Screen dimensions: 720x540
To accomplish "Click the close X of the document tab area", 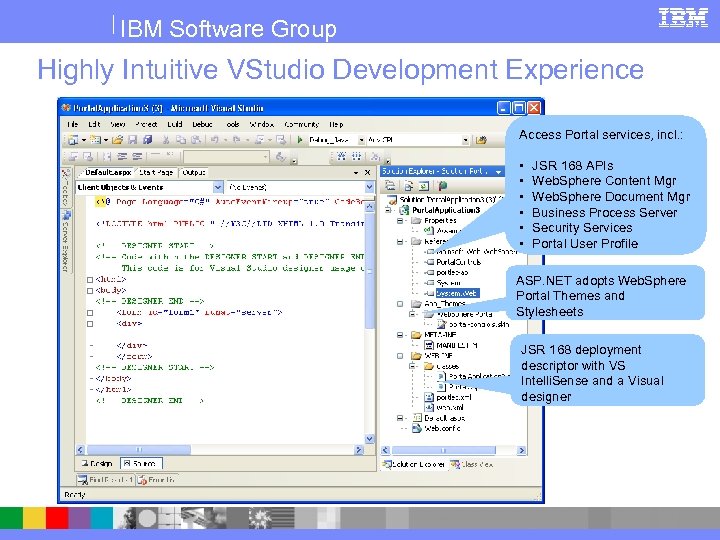I will click(367, 173).
